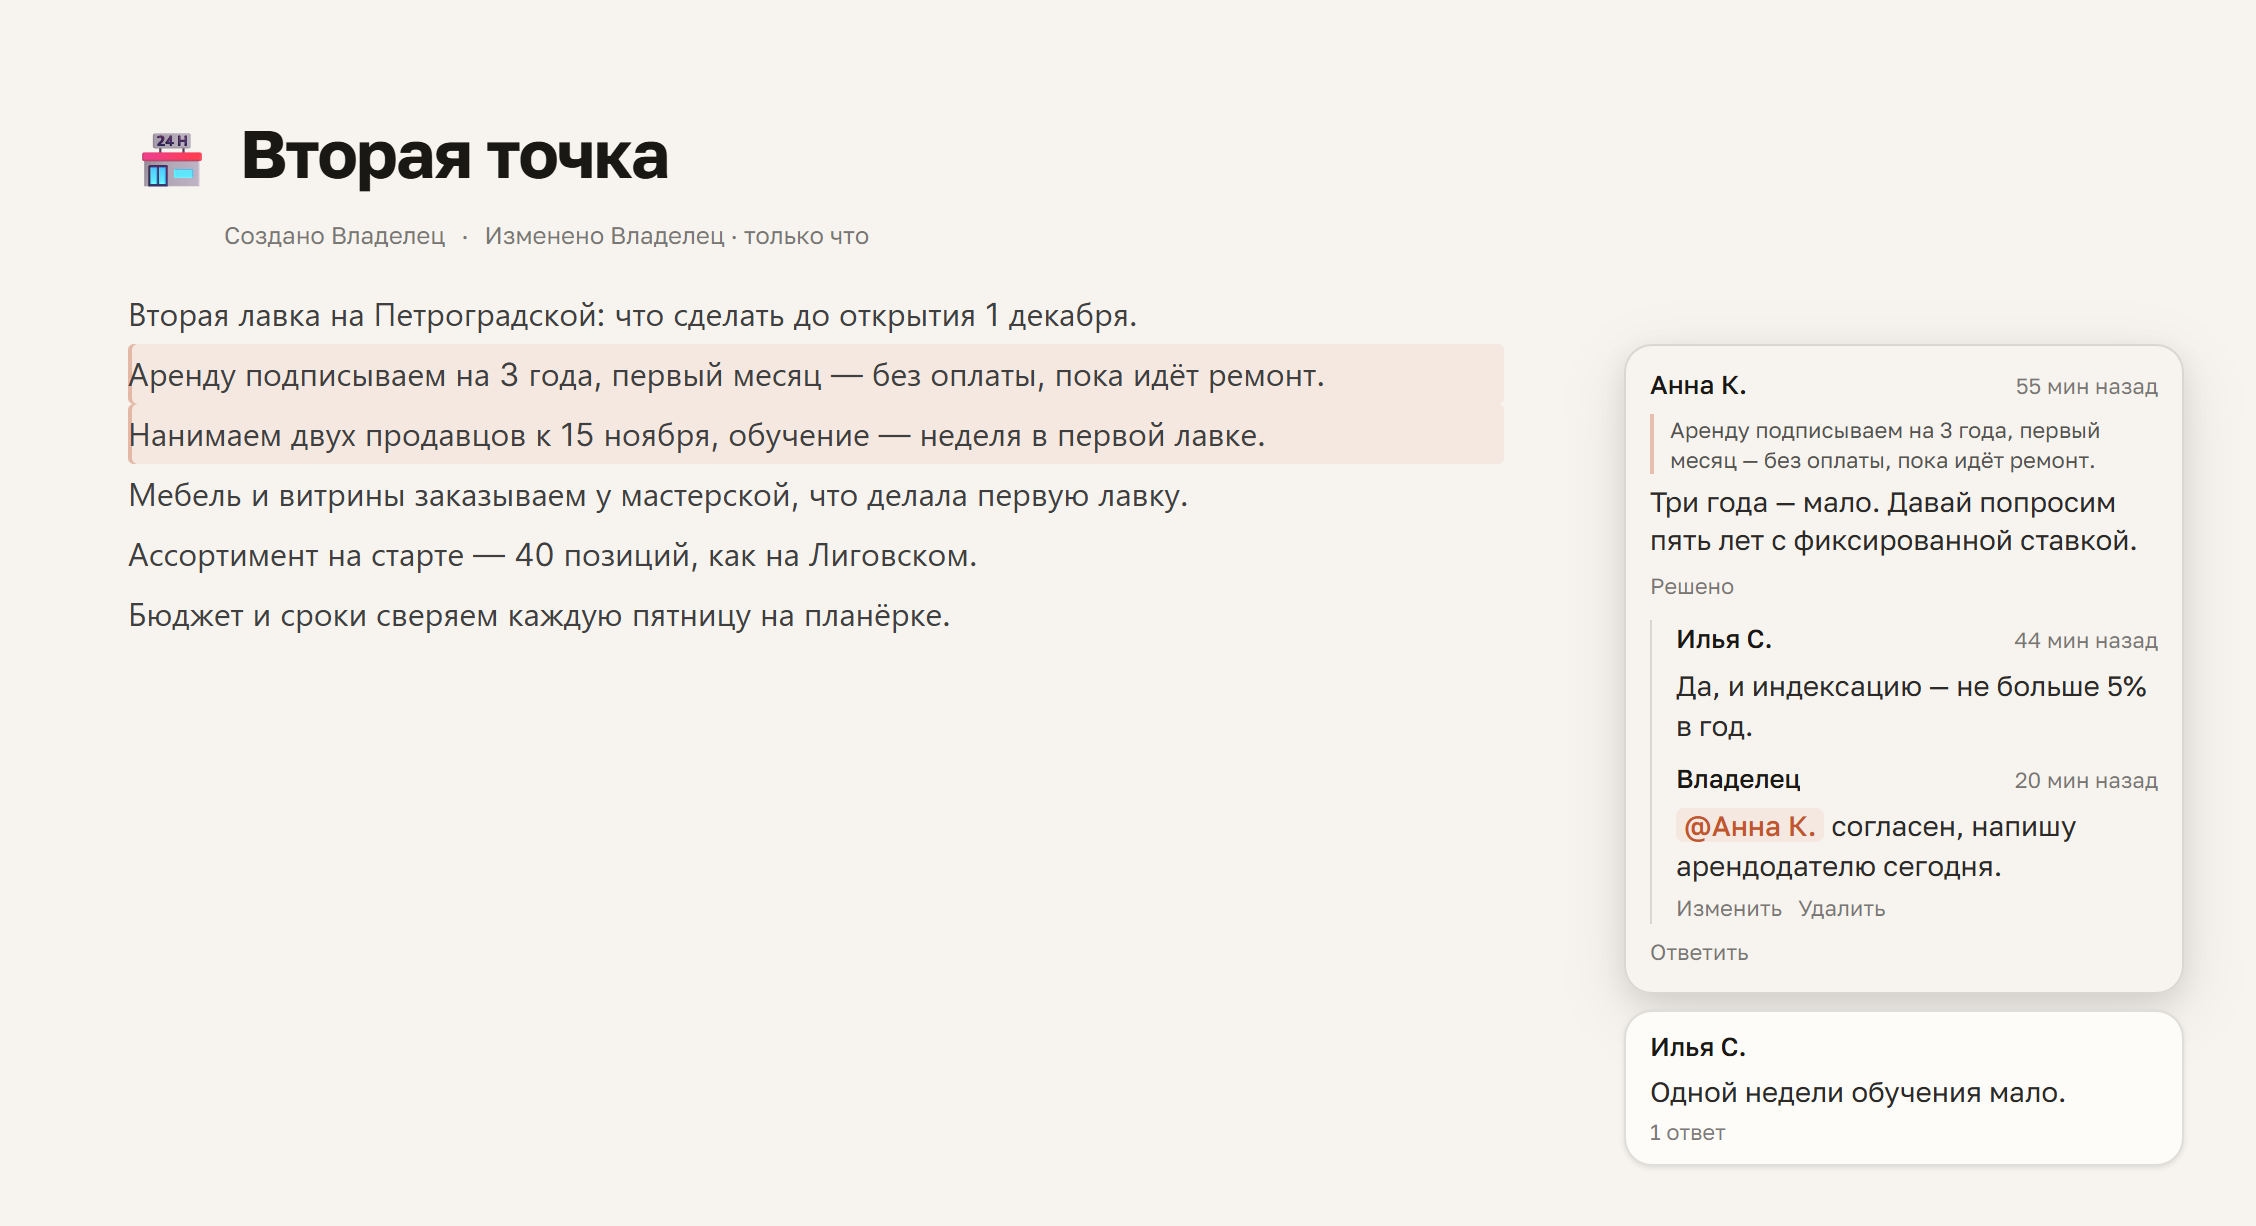Click the line "Бюджет и сроки сверяем"

[539, 616]
